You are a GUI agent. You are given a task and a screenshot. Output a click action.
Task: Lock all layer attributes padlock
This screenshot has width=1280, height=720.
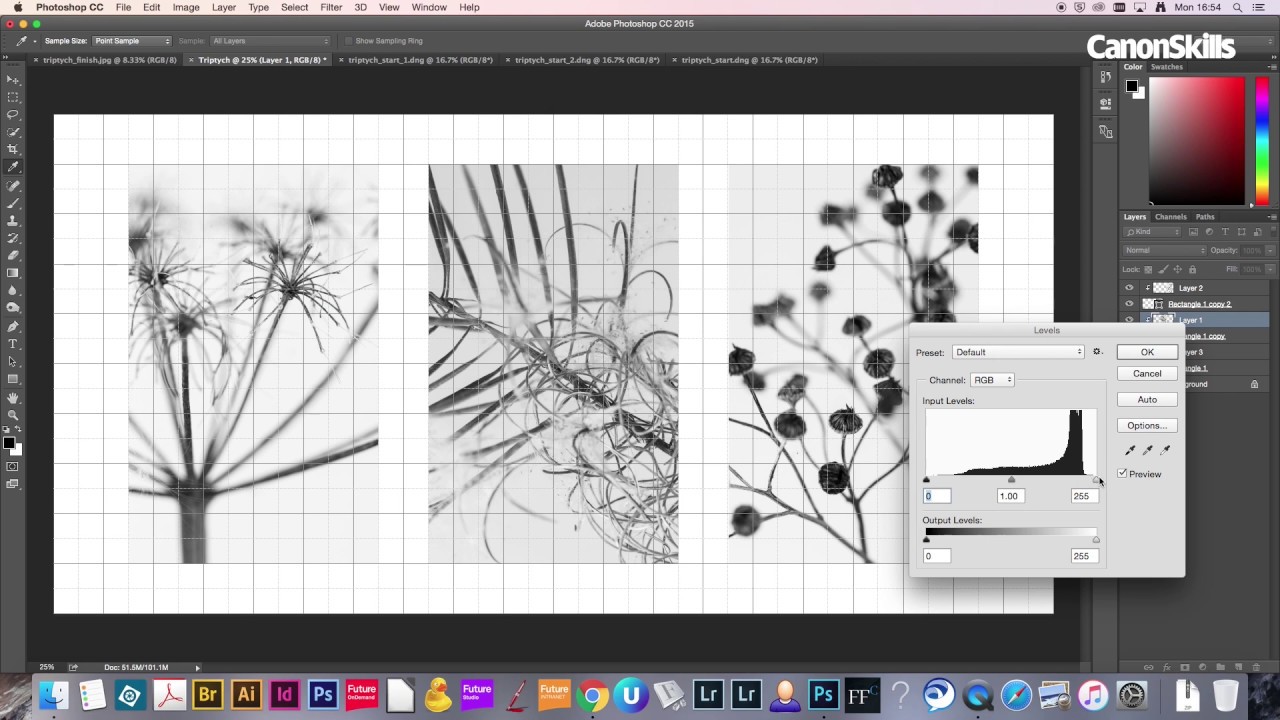[1192, 269]
